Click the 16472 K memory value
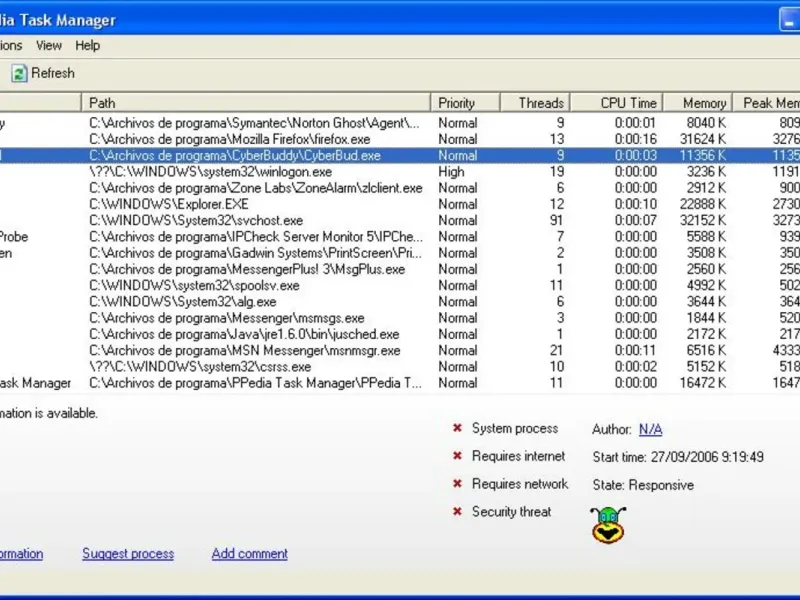Screen dimensions: 800x600 703,383
